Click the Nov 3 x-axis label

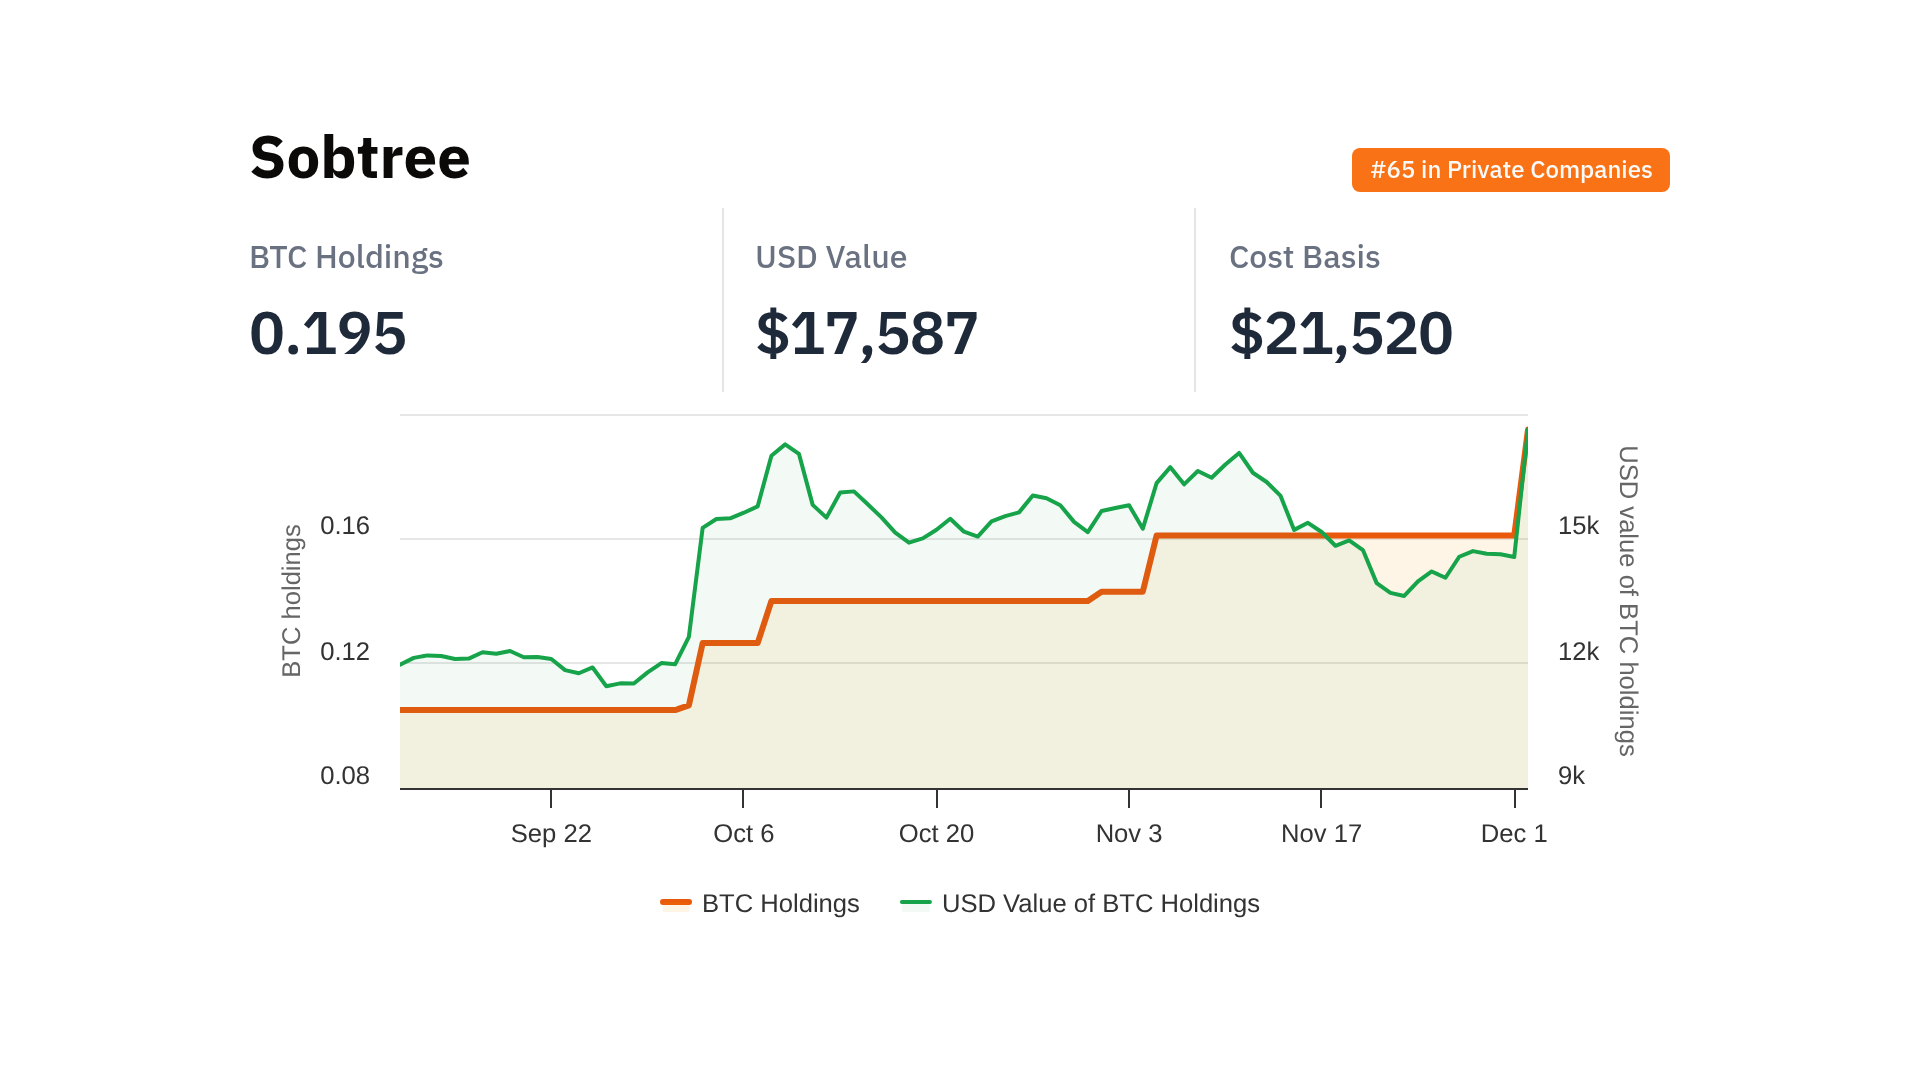pos(1128,833)
